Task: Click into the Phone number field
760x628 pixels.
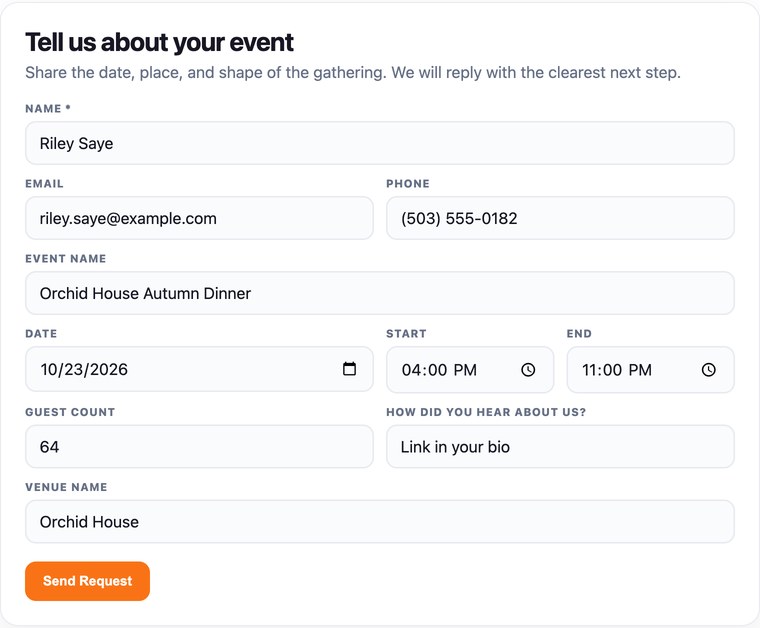Action: (560, 218)
